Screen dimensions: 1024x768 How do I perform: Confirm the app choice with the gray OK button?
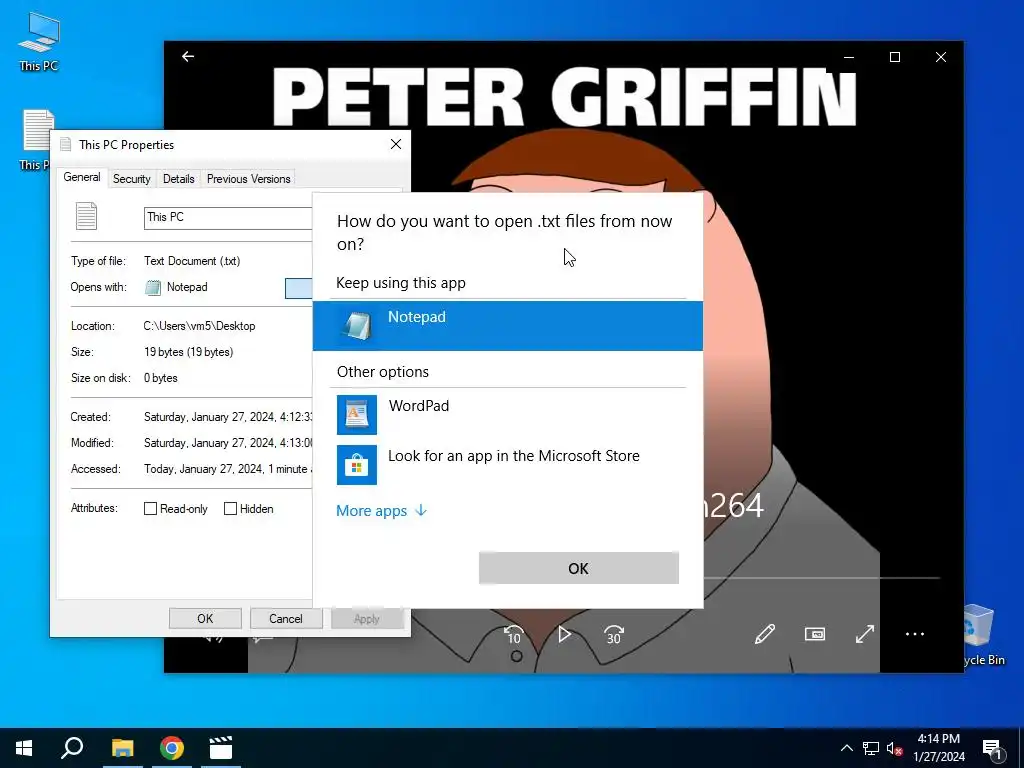tap(579, 568)
